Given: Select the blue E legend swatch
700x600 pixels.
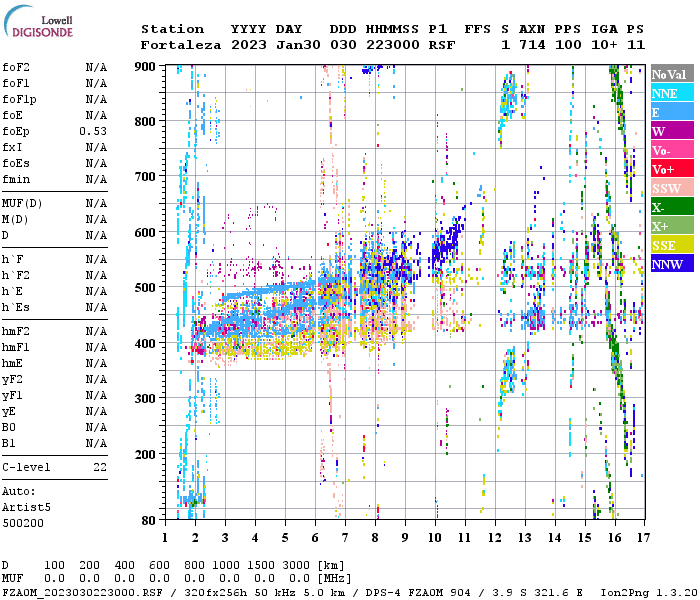Looking at the screenshot, I should pos(672,112).
